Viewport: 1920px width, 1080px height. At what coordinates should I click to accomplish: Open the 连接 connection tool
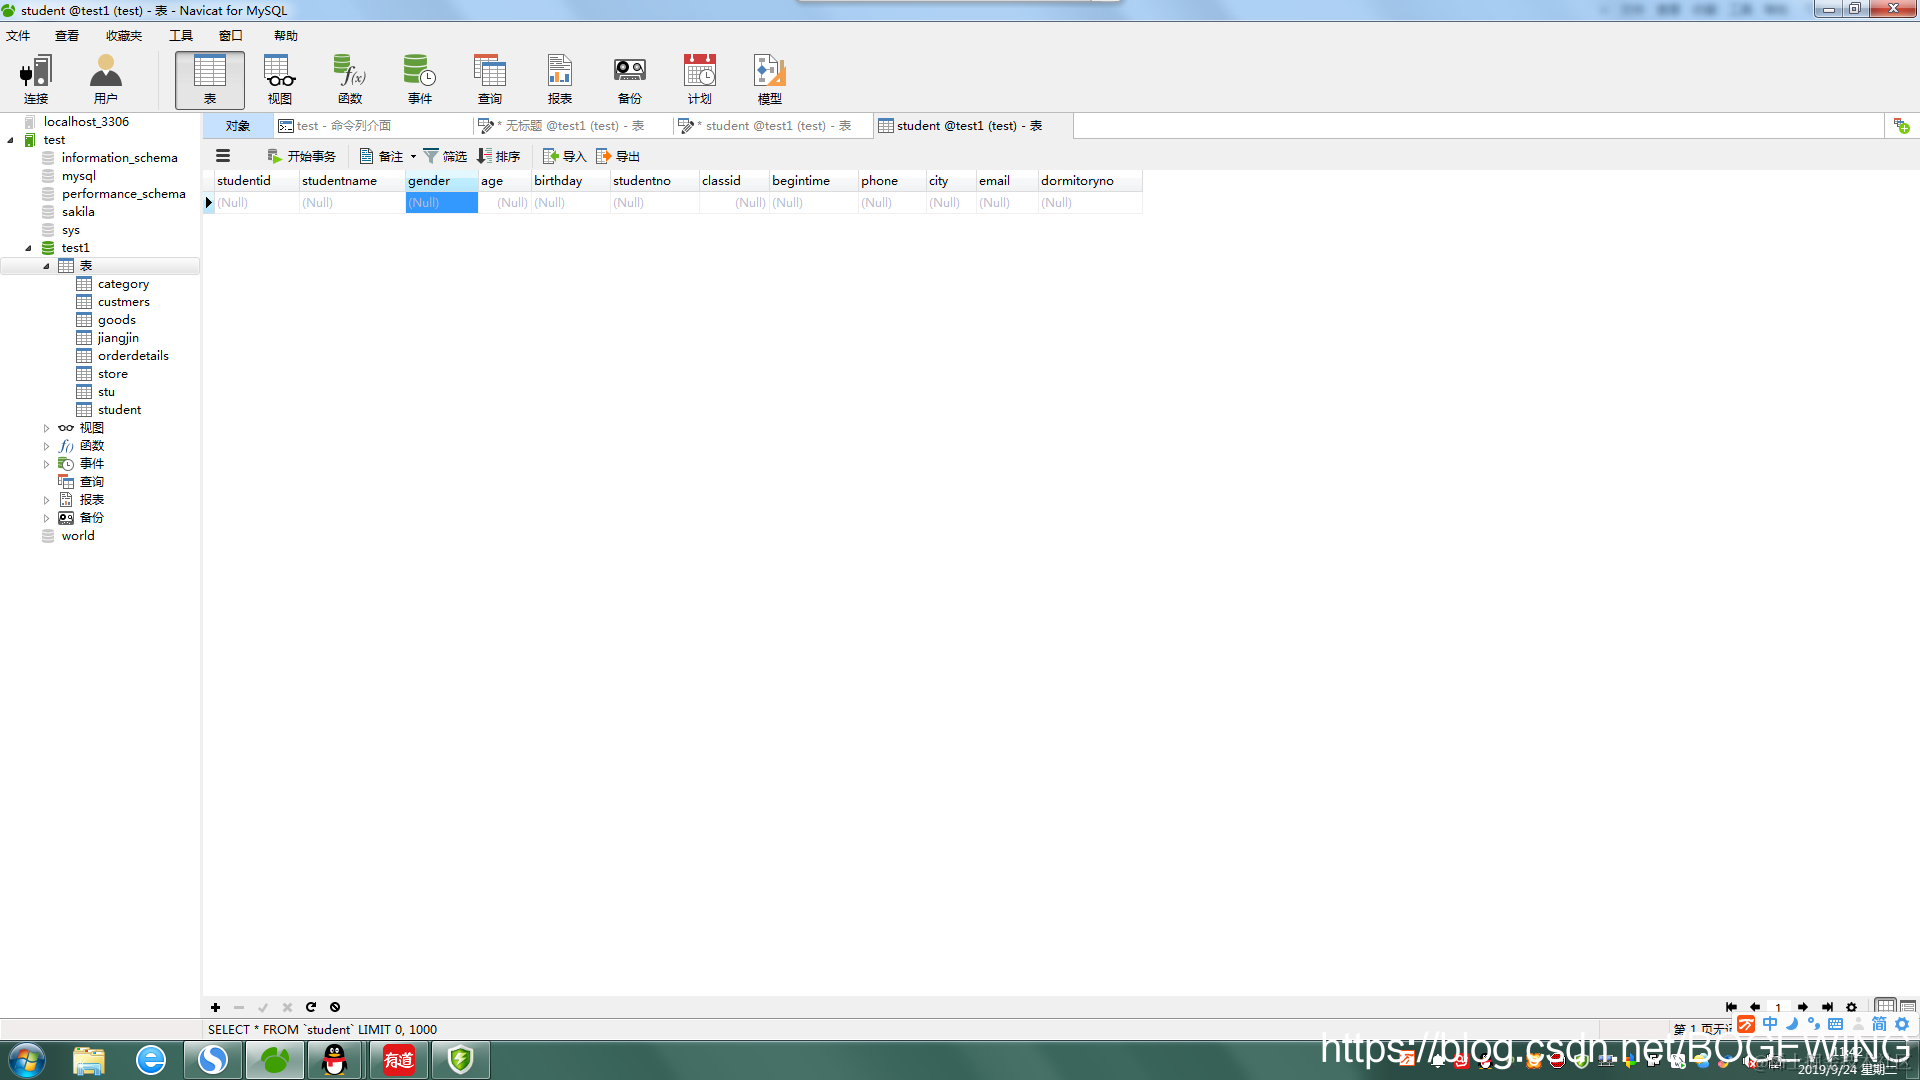tap(36, 80)
